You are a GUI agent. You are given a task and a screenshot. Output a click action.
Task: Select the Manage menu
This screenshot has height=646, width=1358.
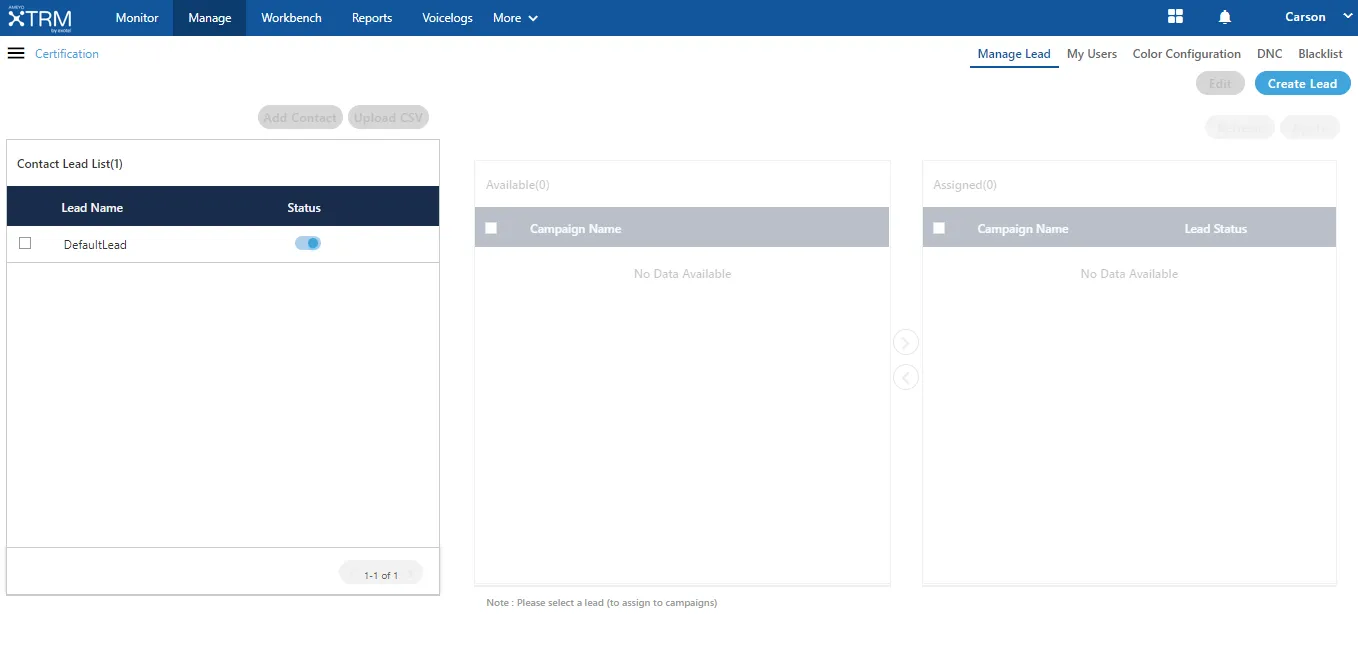coord(210,18)
